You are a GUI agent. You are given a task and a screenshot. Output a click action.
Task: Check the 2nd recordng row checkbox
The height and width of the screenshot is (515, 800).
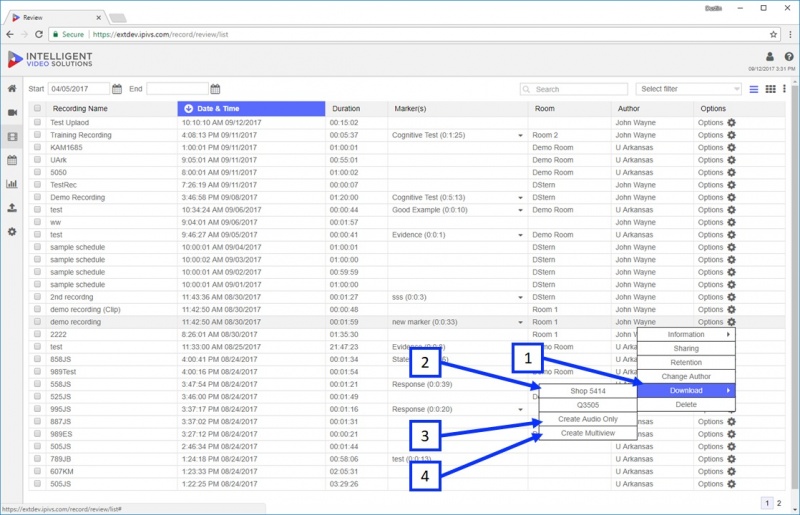coord(37,297)
